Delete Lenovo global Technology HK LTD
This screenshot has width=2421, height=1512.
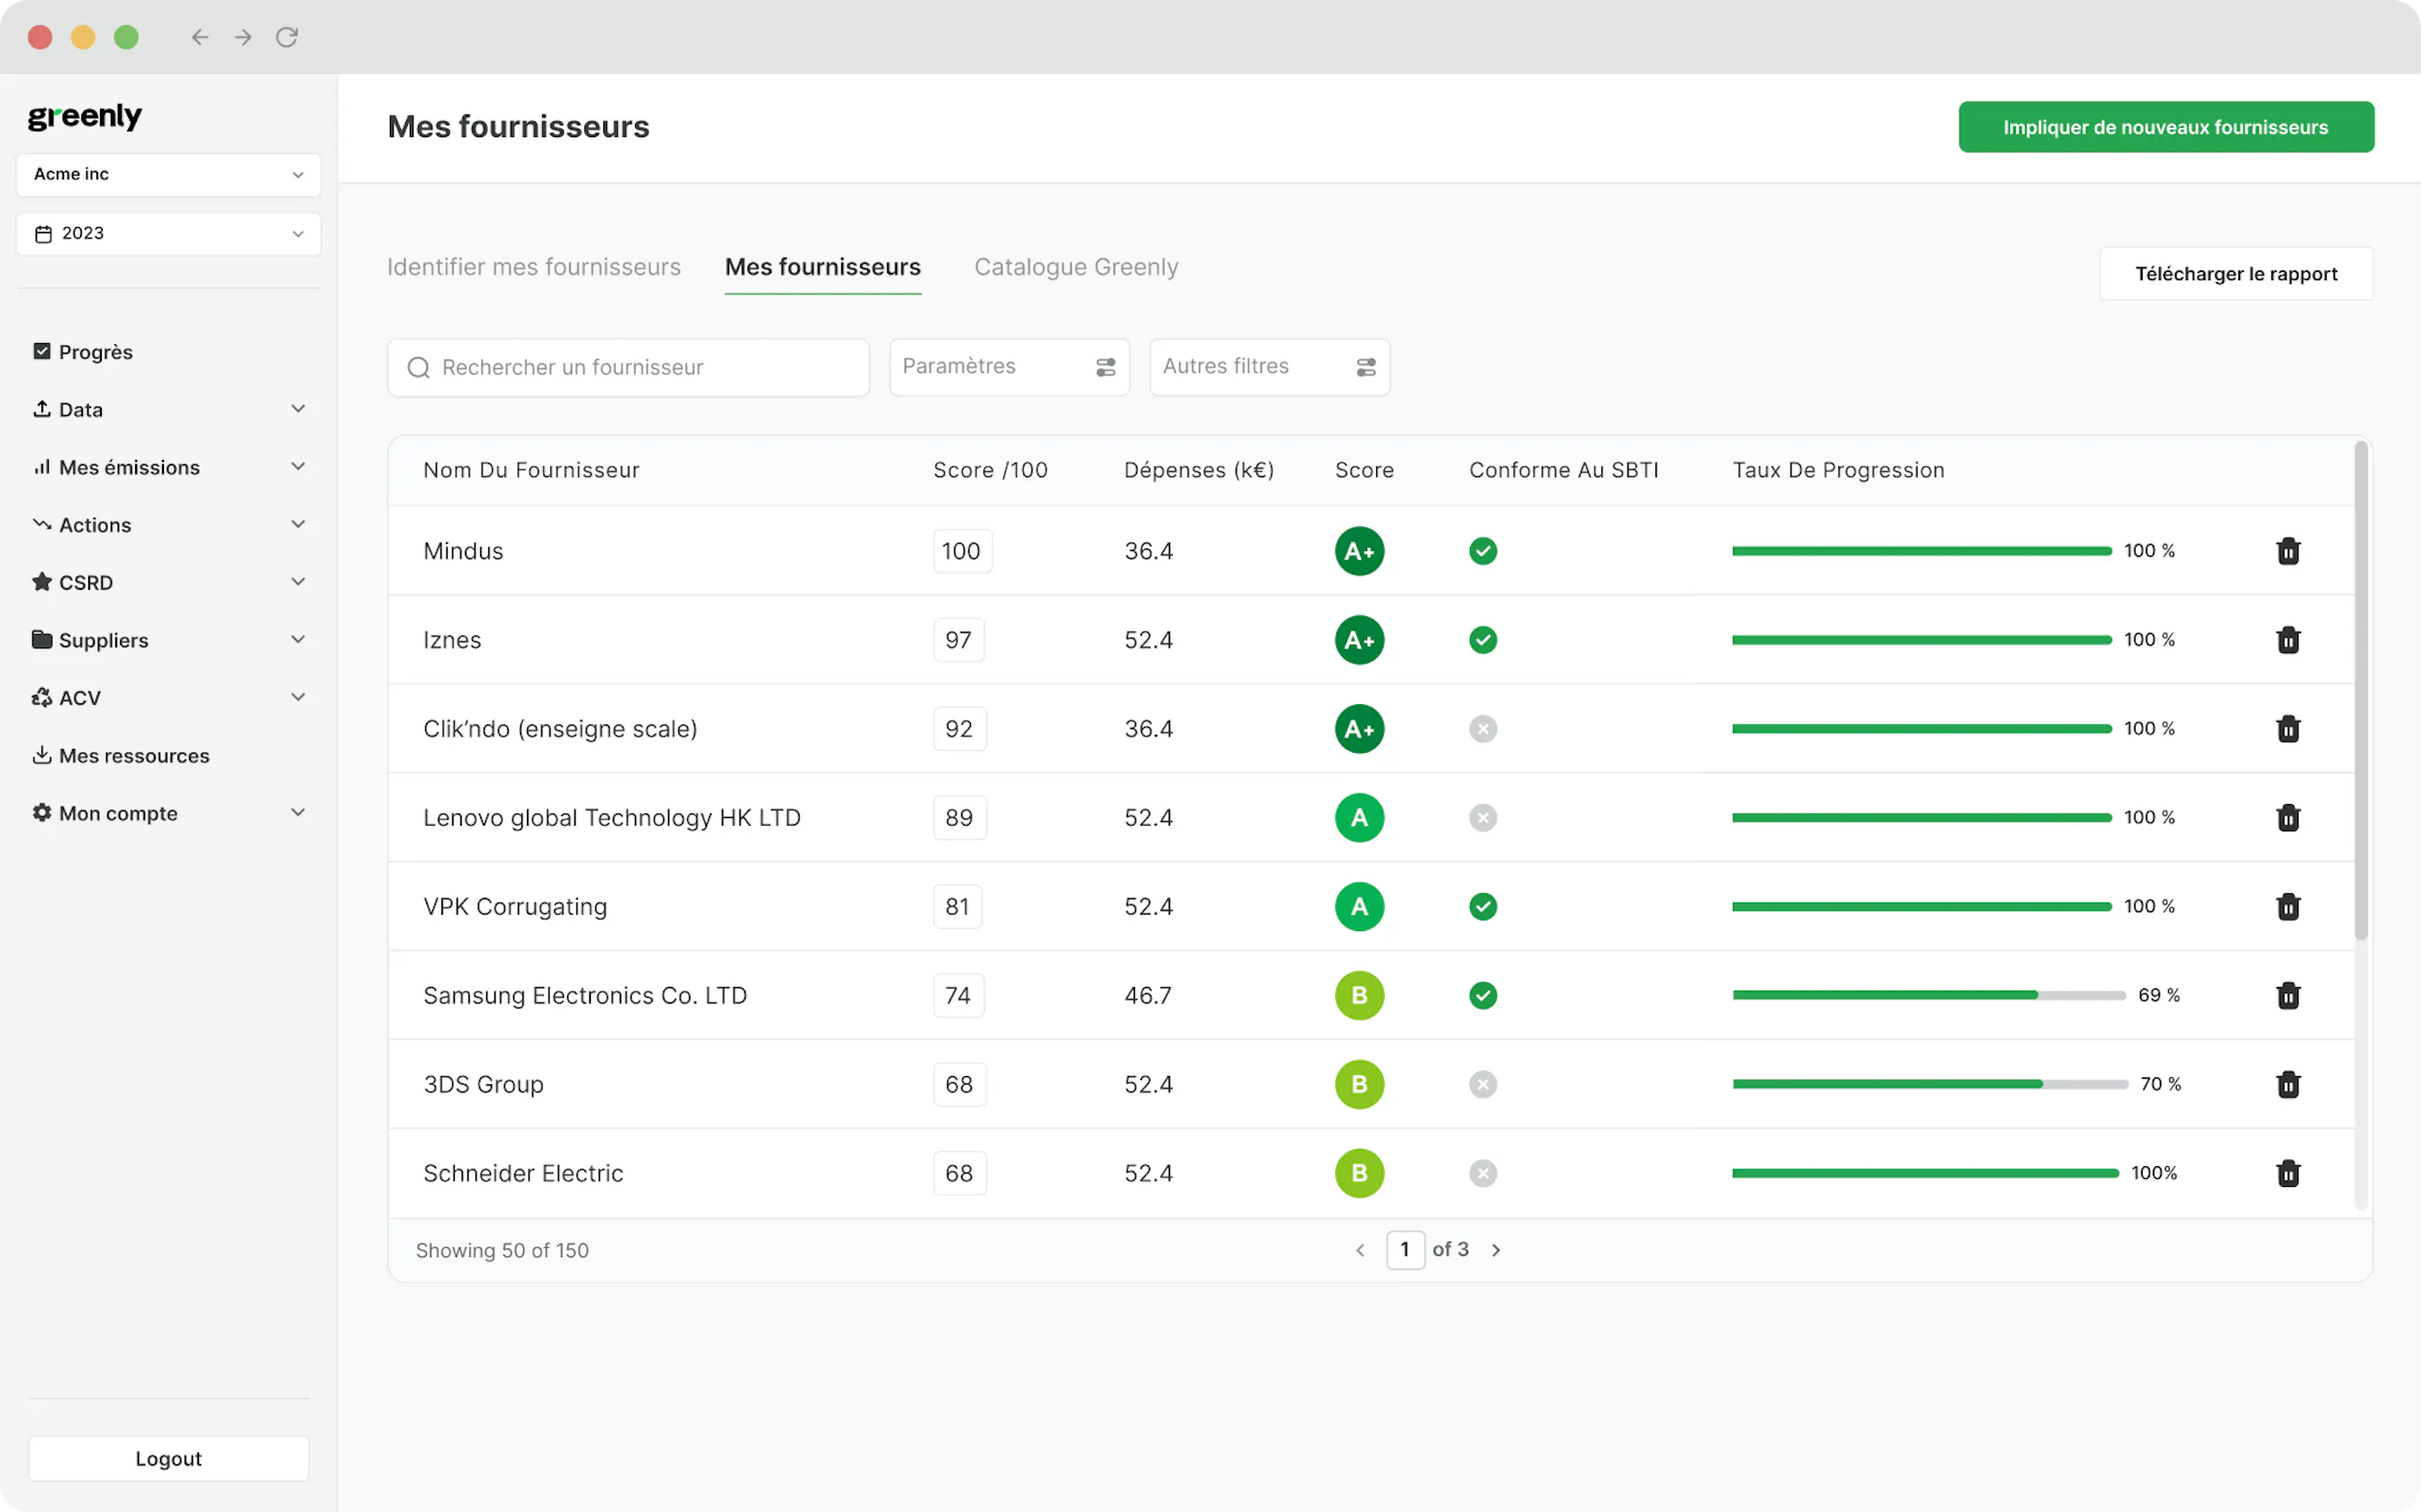(2288, 818)
